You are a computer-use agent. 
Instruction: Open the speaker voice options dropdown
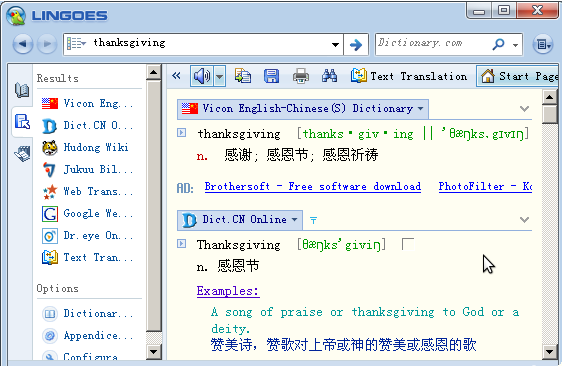point(220,76)
